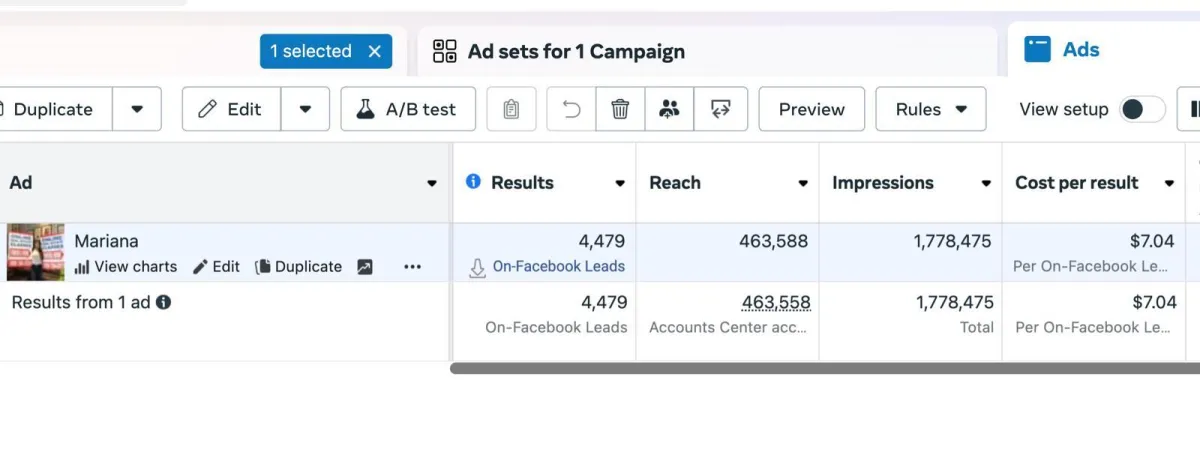Open the Rules dropdown
This screenshot has height=452, width=1200.
point(930,109)
